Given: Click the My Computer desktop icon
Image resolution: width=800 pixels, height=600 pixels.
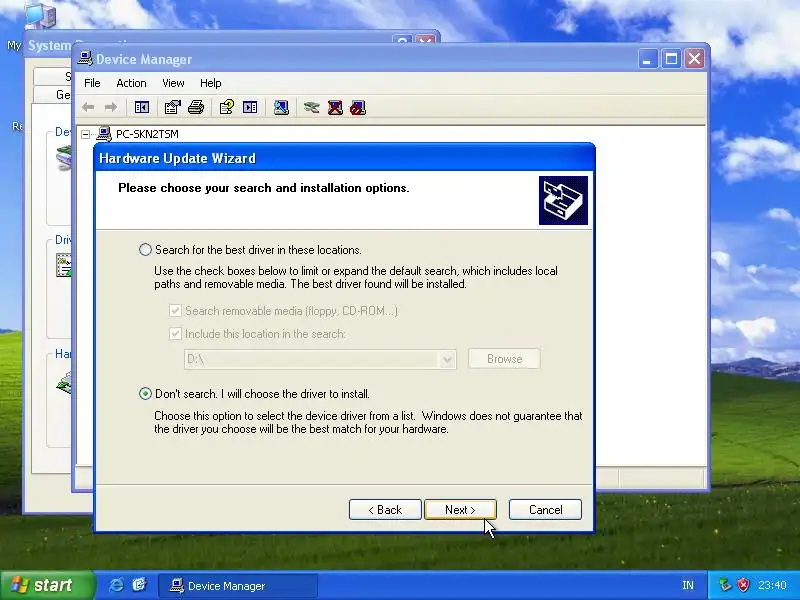Looking at the screenshot, I should coord(40,14).
